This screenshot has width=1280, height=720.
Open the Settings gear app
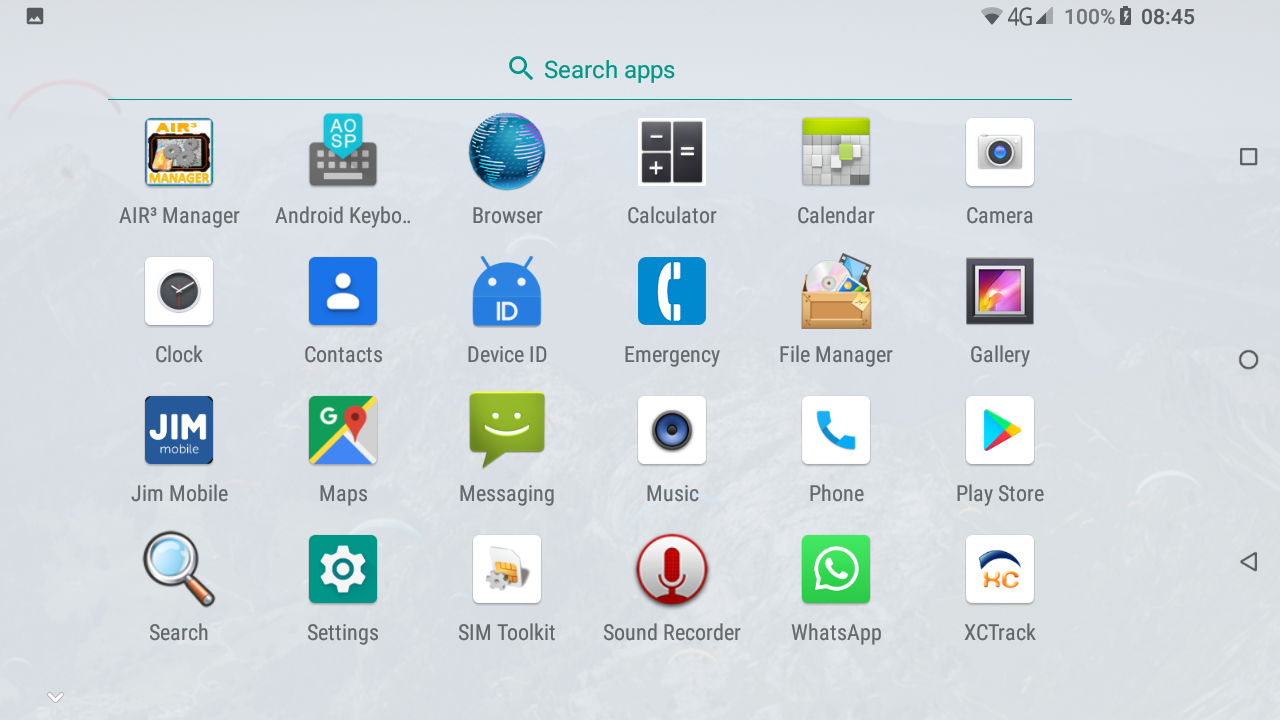click(x=343, y=569)
